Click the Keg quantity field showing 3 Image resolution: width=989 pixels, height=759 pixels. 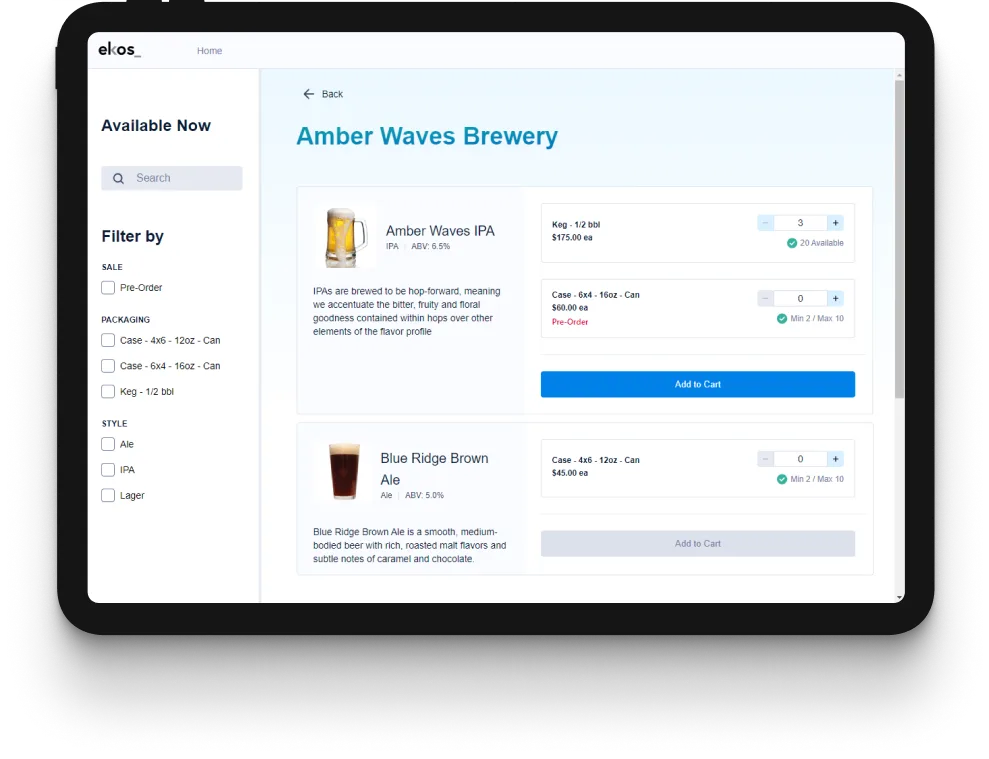point(800,223)
